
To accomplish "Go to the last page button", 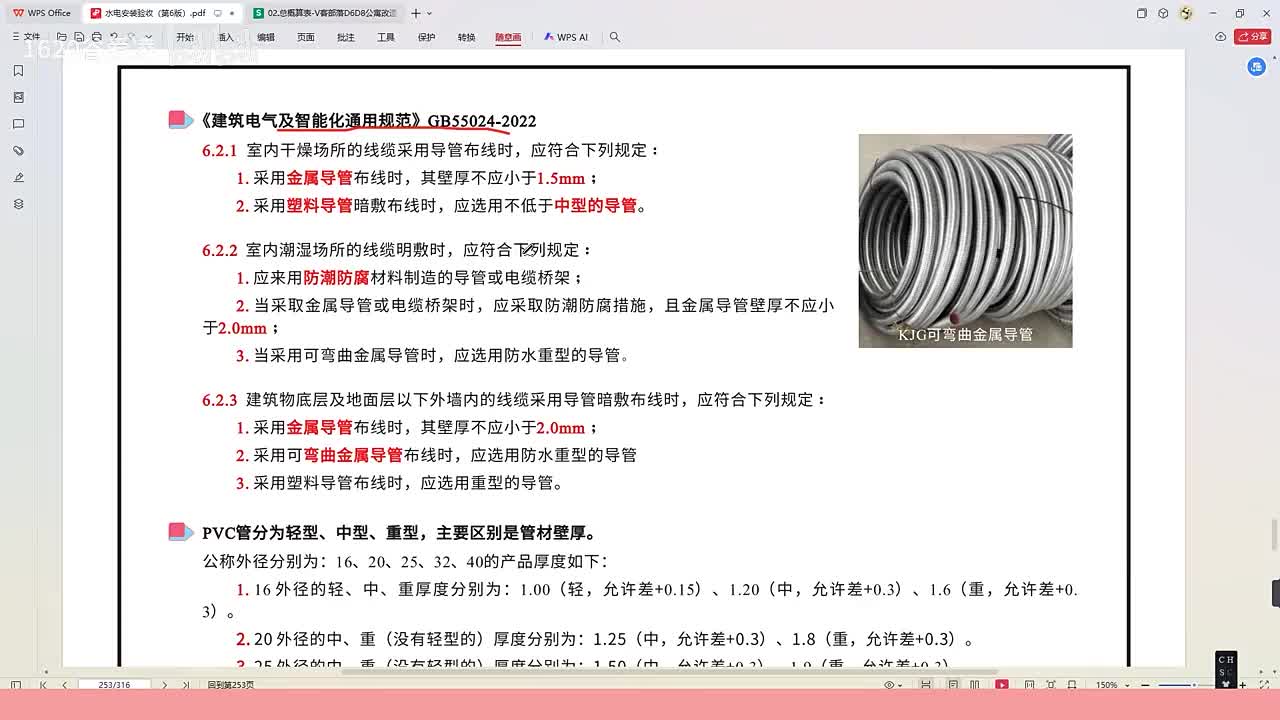I will click(x=186, y=685).
